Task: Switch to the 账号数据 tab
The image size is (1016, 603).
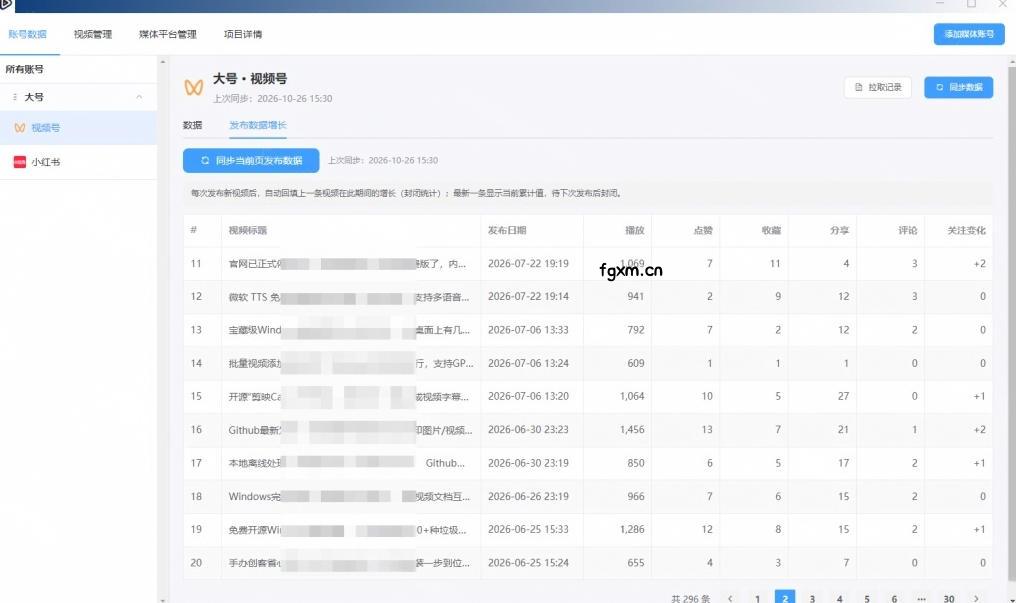Action: (x=27, y=34)
